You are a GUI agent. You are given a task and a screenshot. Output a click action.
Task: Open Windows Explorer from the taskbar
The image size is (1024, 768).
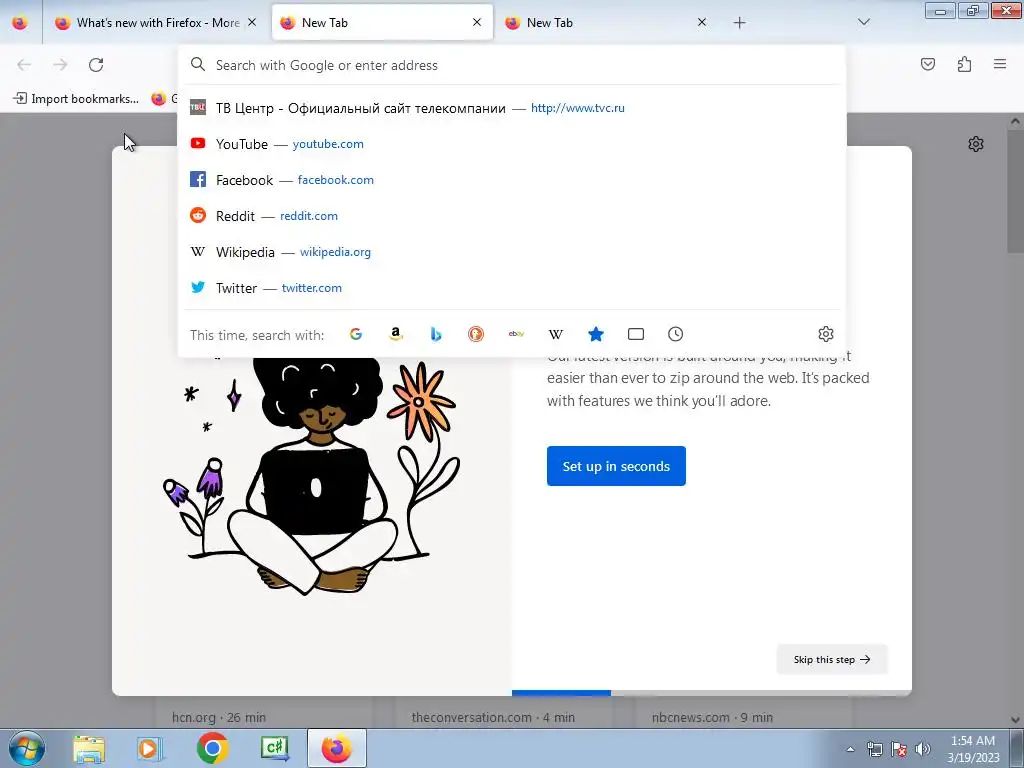point(89,749)
